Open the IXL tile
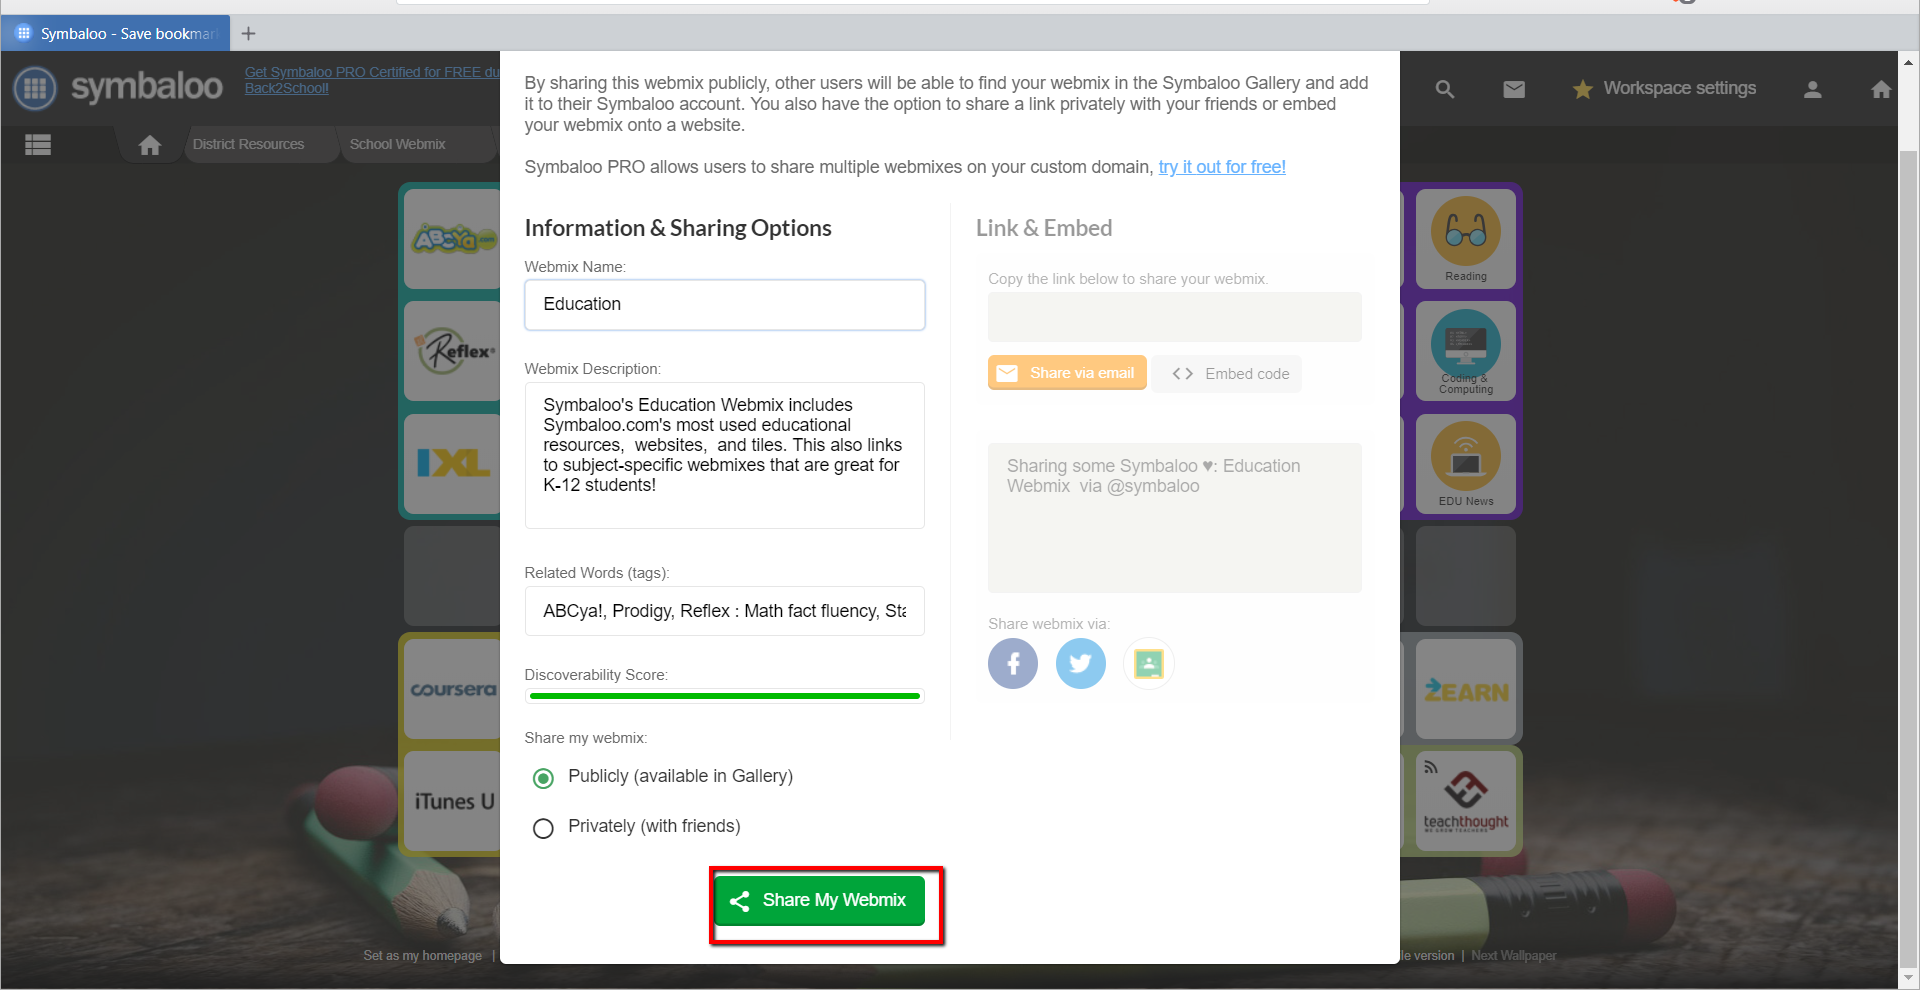 coord(453,463)
